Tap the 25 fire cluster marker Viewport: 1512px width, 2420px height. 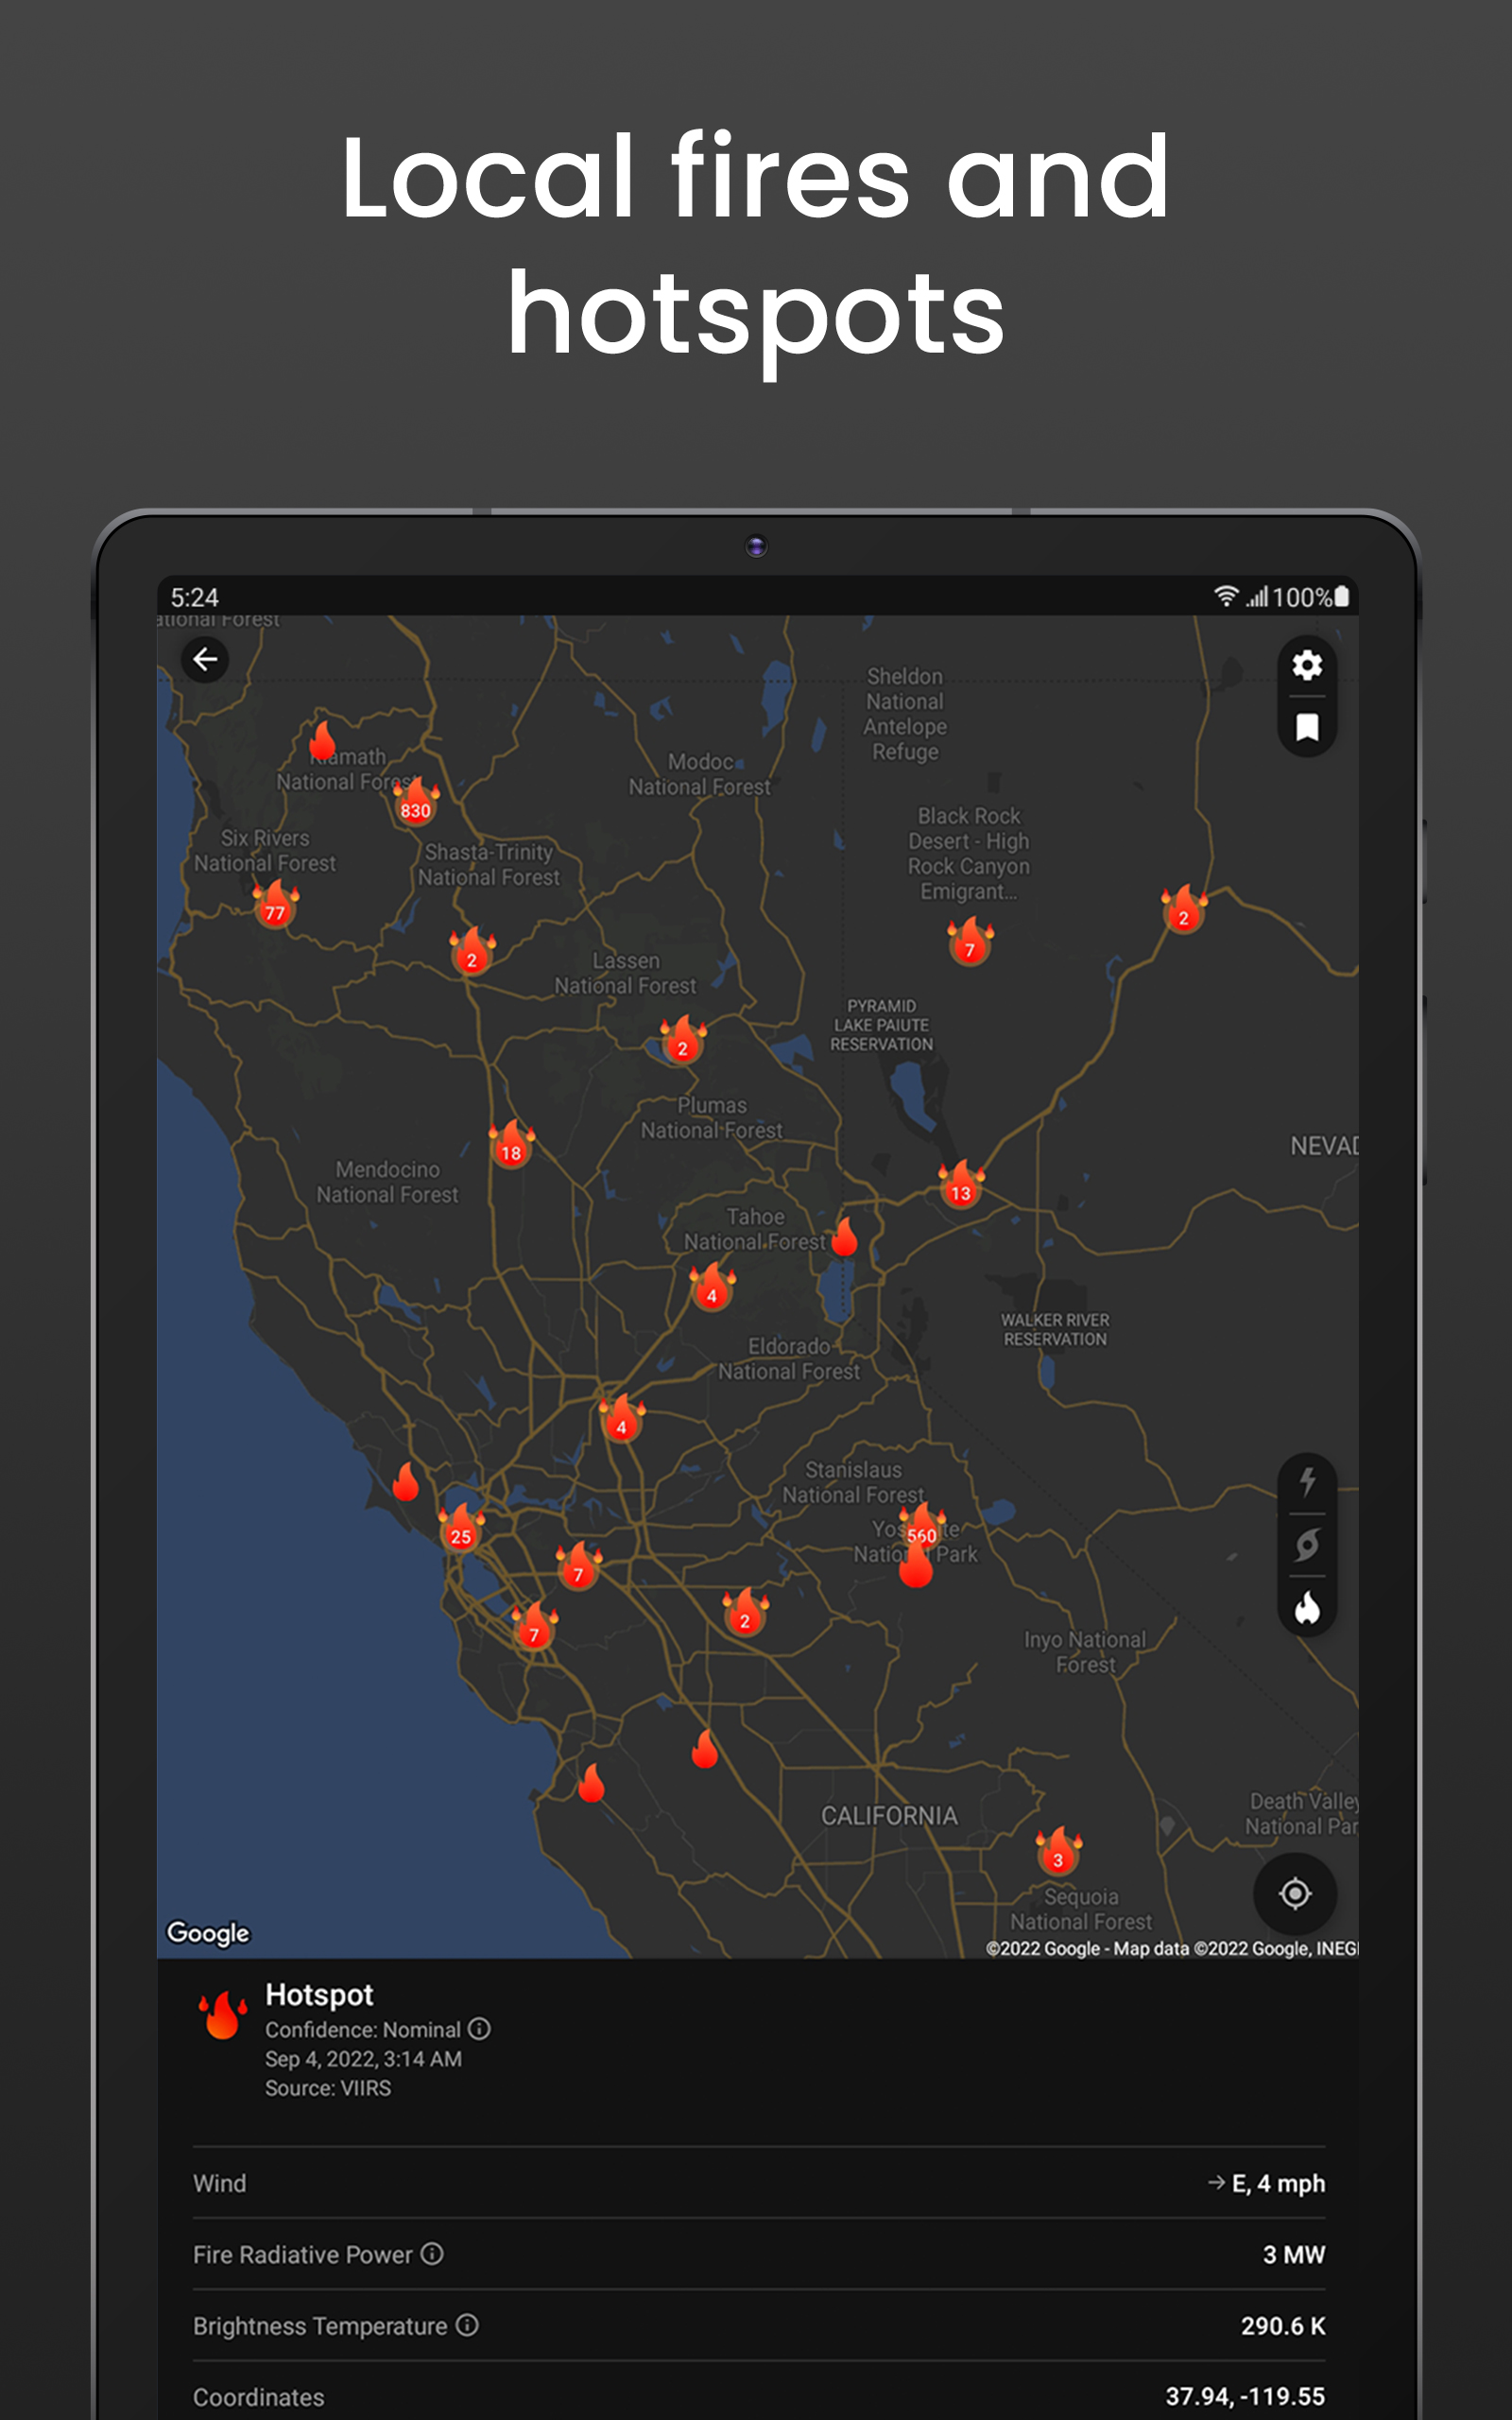(461, 1533)
